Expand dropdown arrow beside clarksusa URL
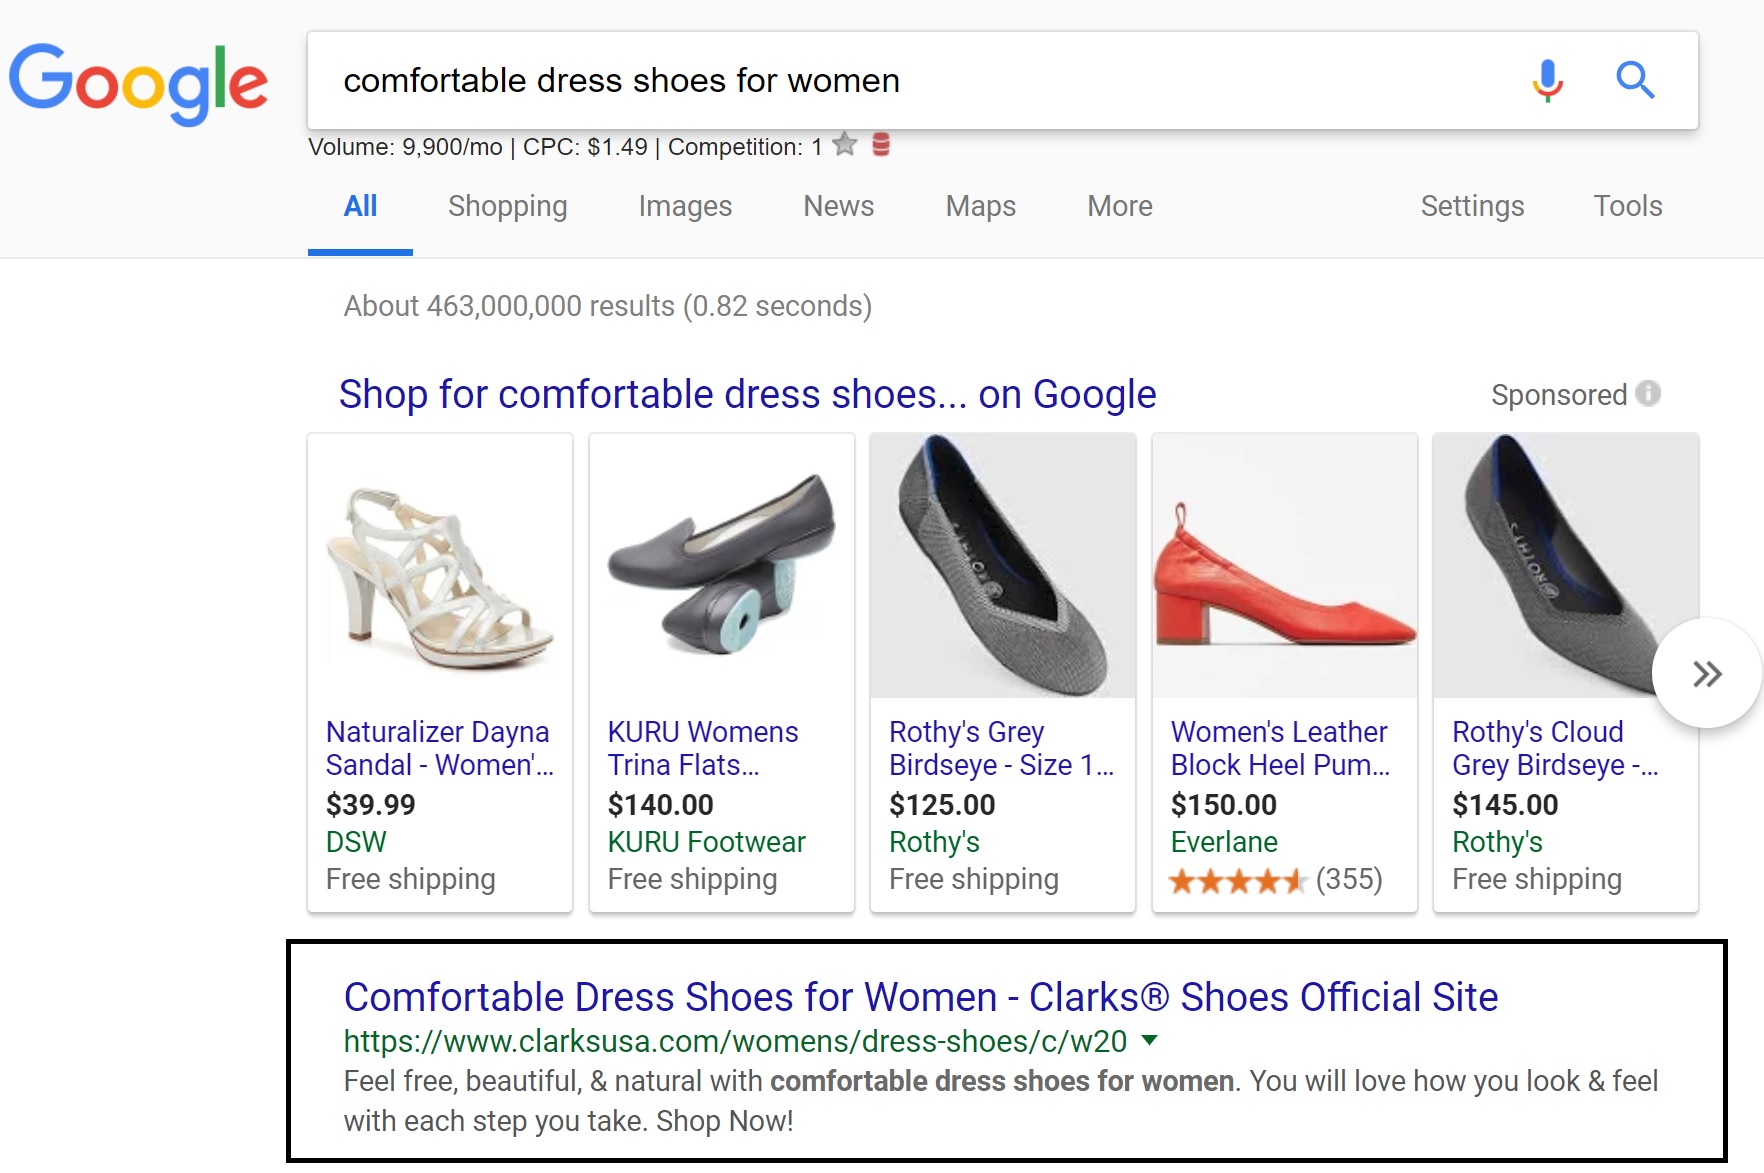The width and height of the screenshot is (1764, 1173). pyautogui.click(x=1150, y=1040)
